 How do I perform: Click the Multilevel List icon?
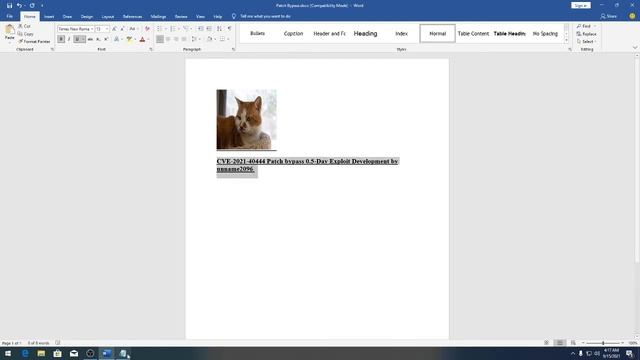[x=186, y=29]
